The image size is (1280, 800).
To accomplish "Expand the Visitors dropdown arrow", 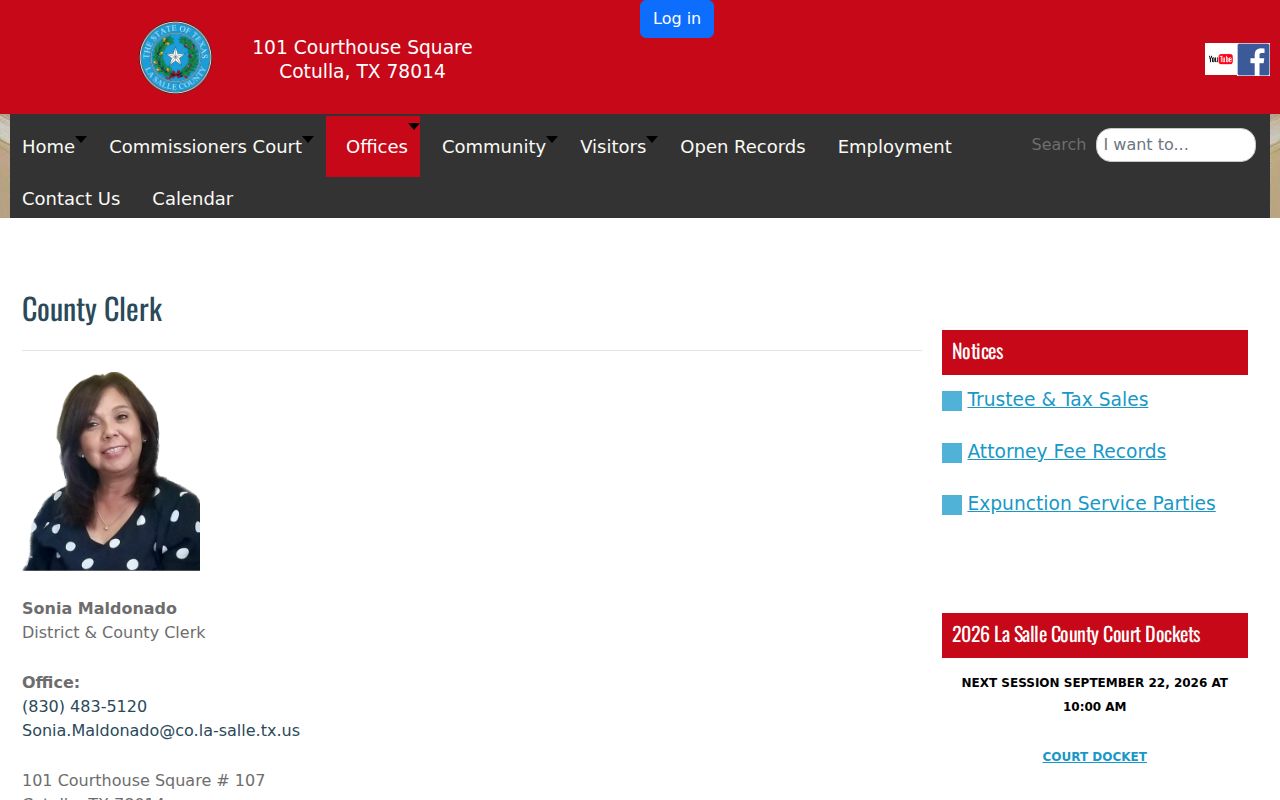I will [652, 139].
